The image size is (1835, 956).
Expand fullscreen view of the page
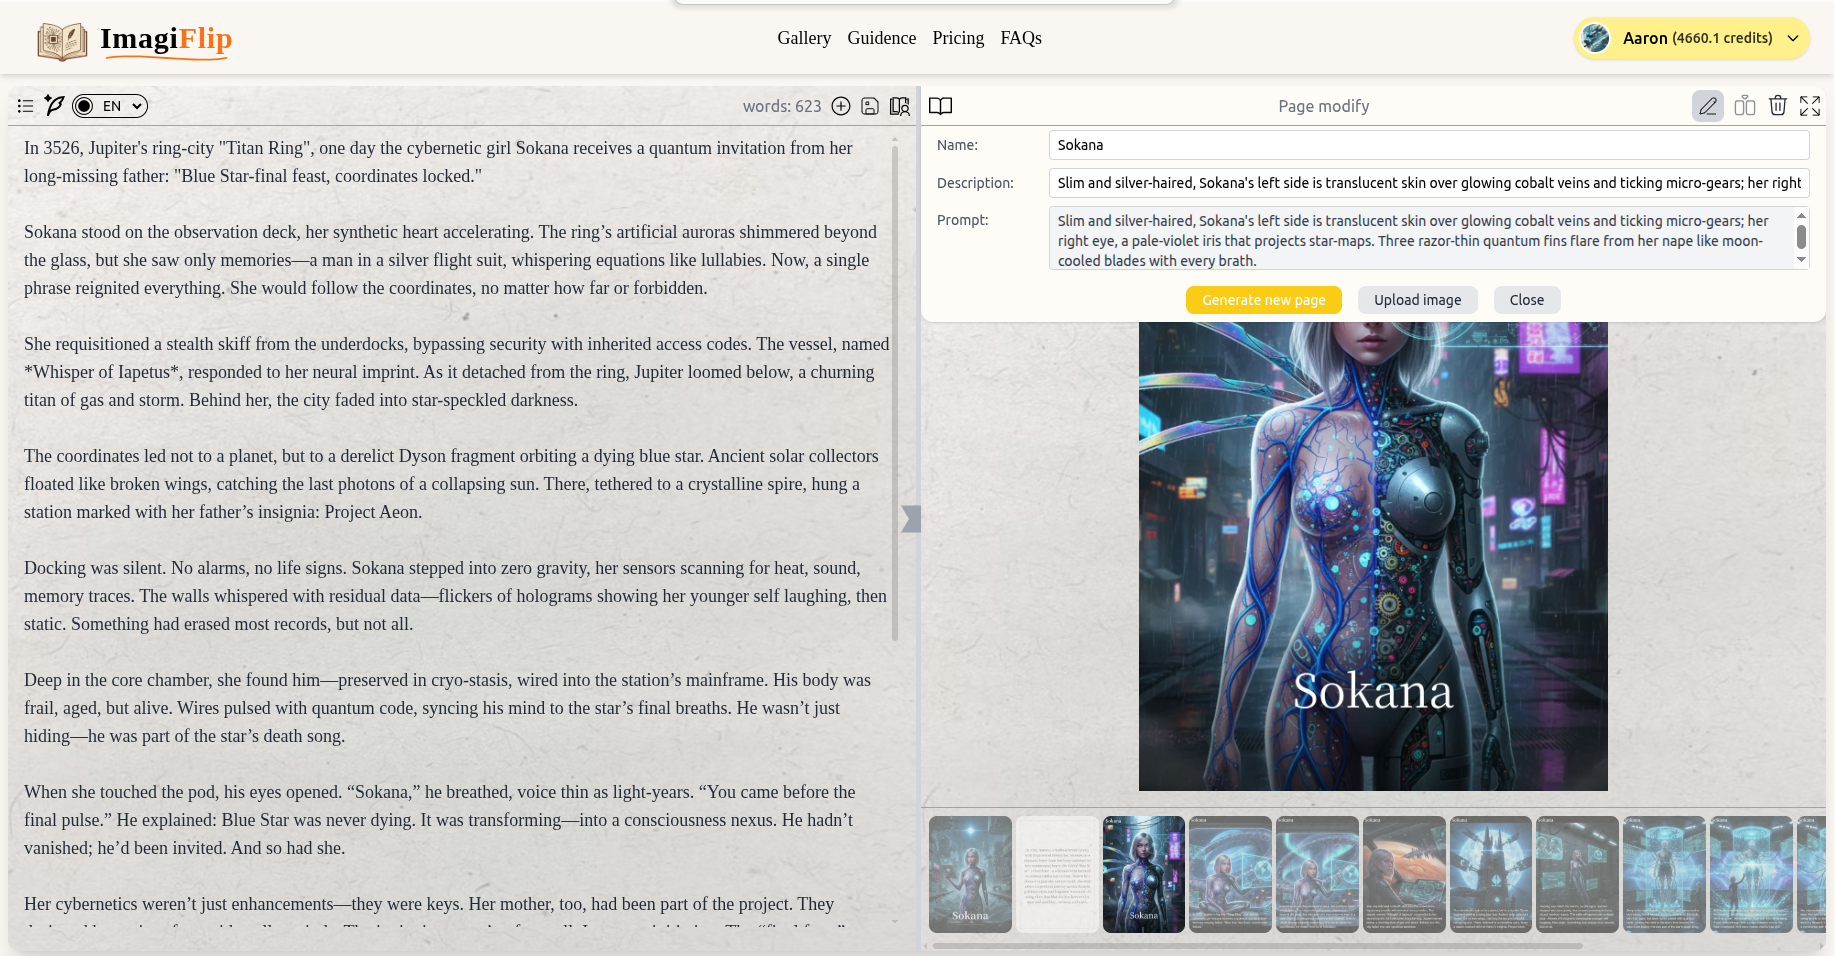(x=1810, y=105)
